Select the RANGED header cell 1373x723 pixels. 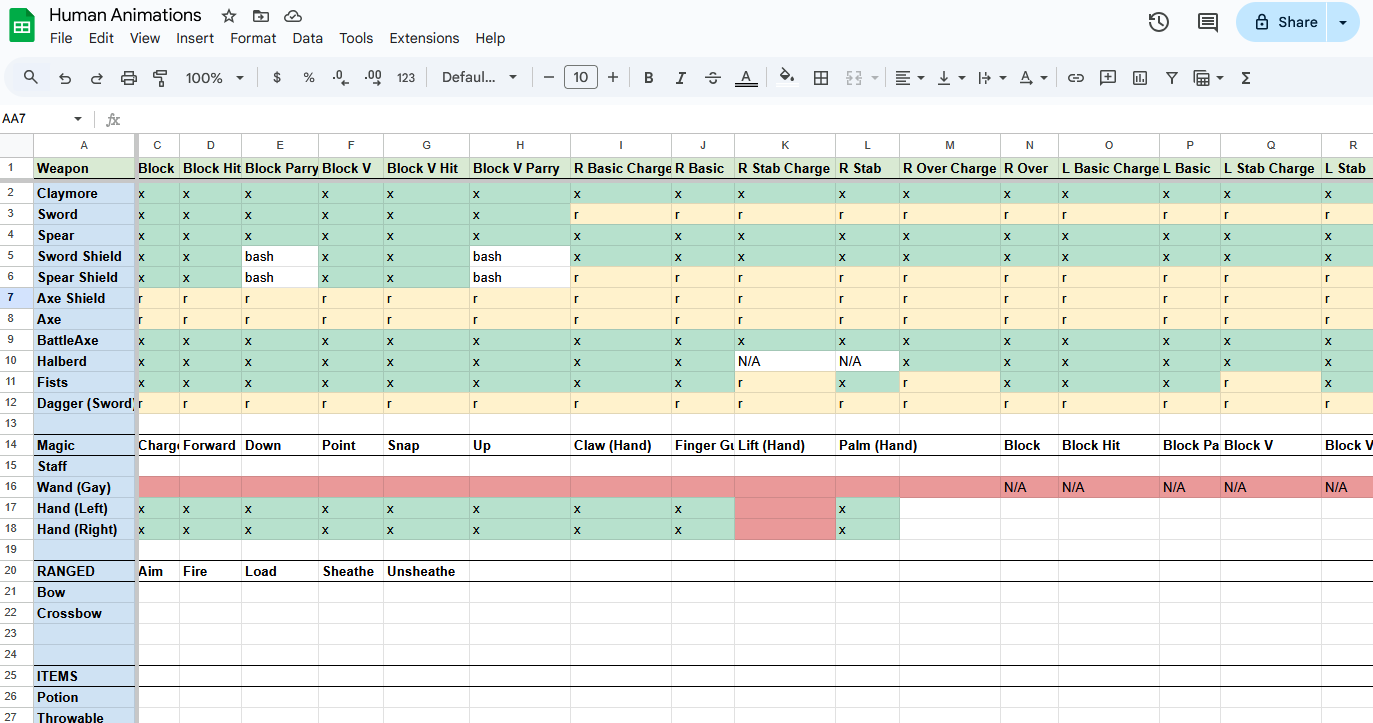pos(85,571)
